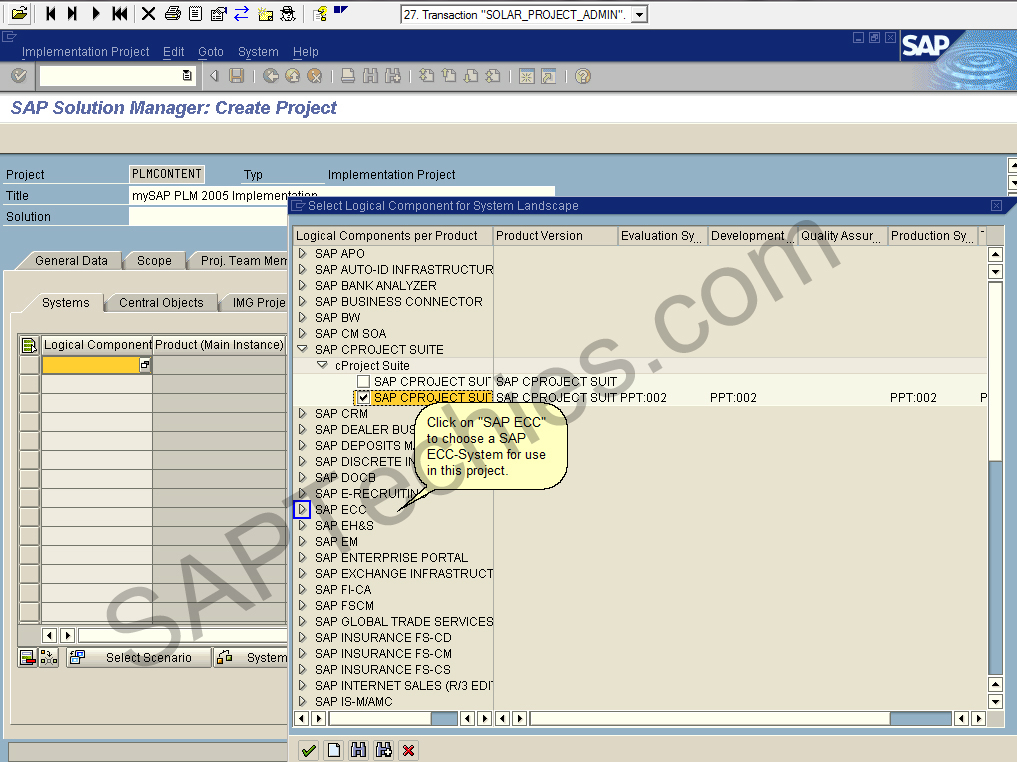Image resolution: width=1017 pixels, height=762 pixels.
Task: Collapse the cProject Suite sub-node
Action: pyautogui.click(x=322, y=365)
